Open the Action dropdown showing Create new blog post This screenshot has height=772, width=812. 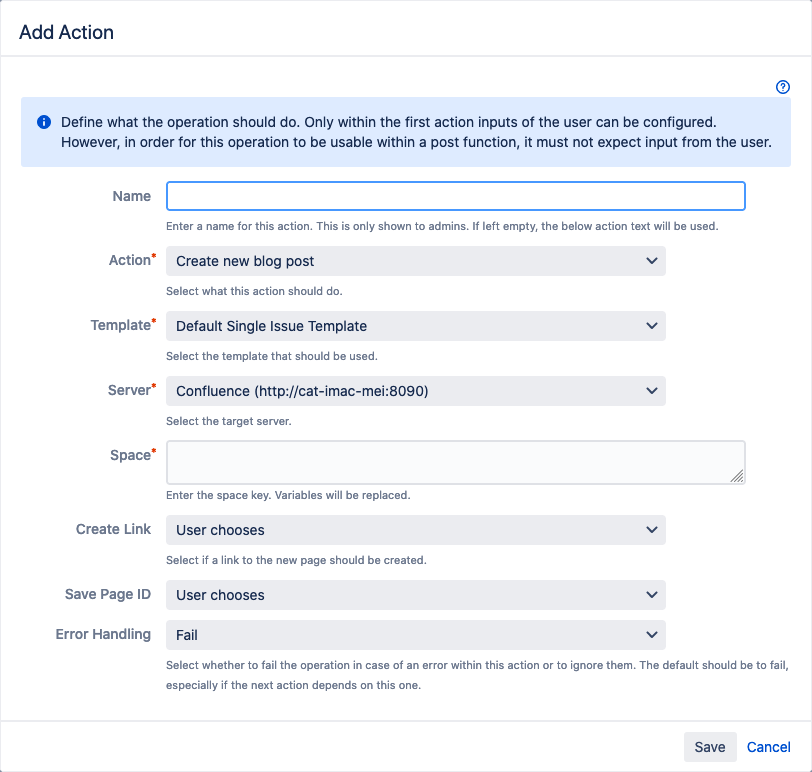click(x=415, y=261)
